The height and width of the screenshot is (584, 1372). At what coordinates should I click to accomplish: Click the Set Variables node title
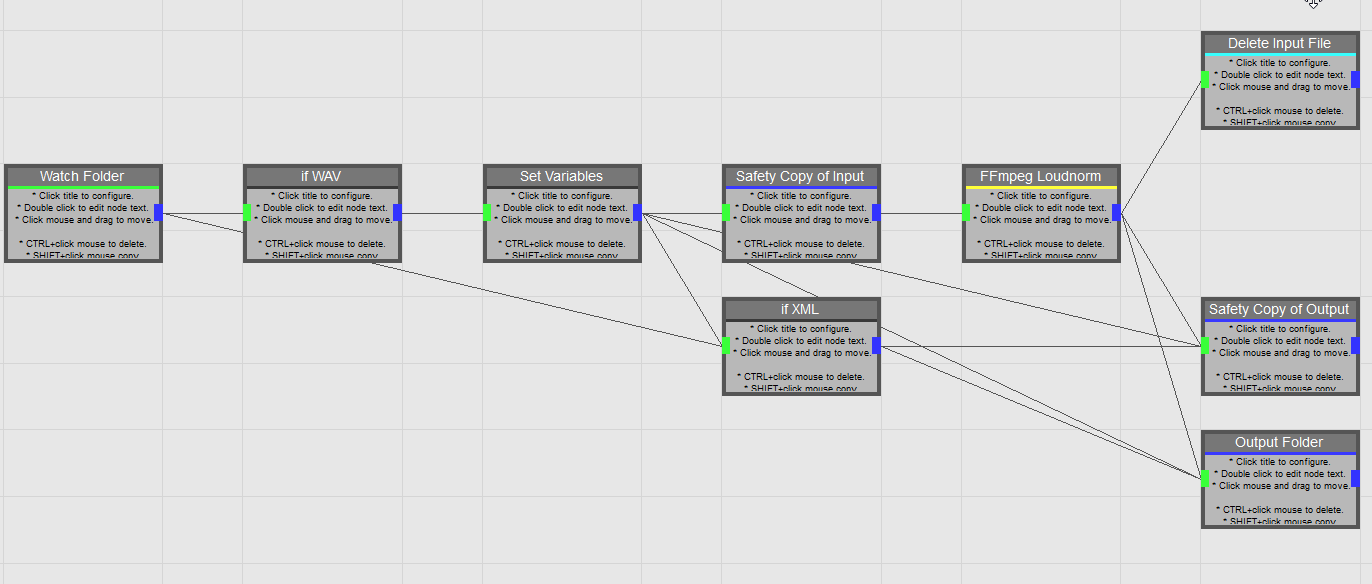point(561,176)
